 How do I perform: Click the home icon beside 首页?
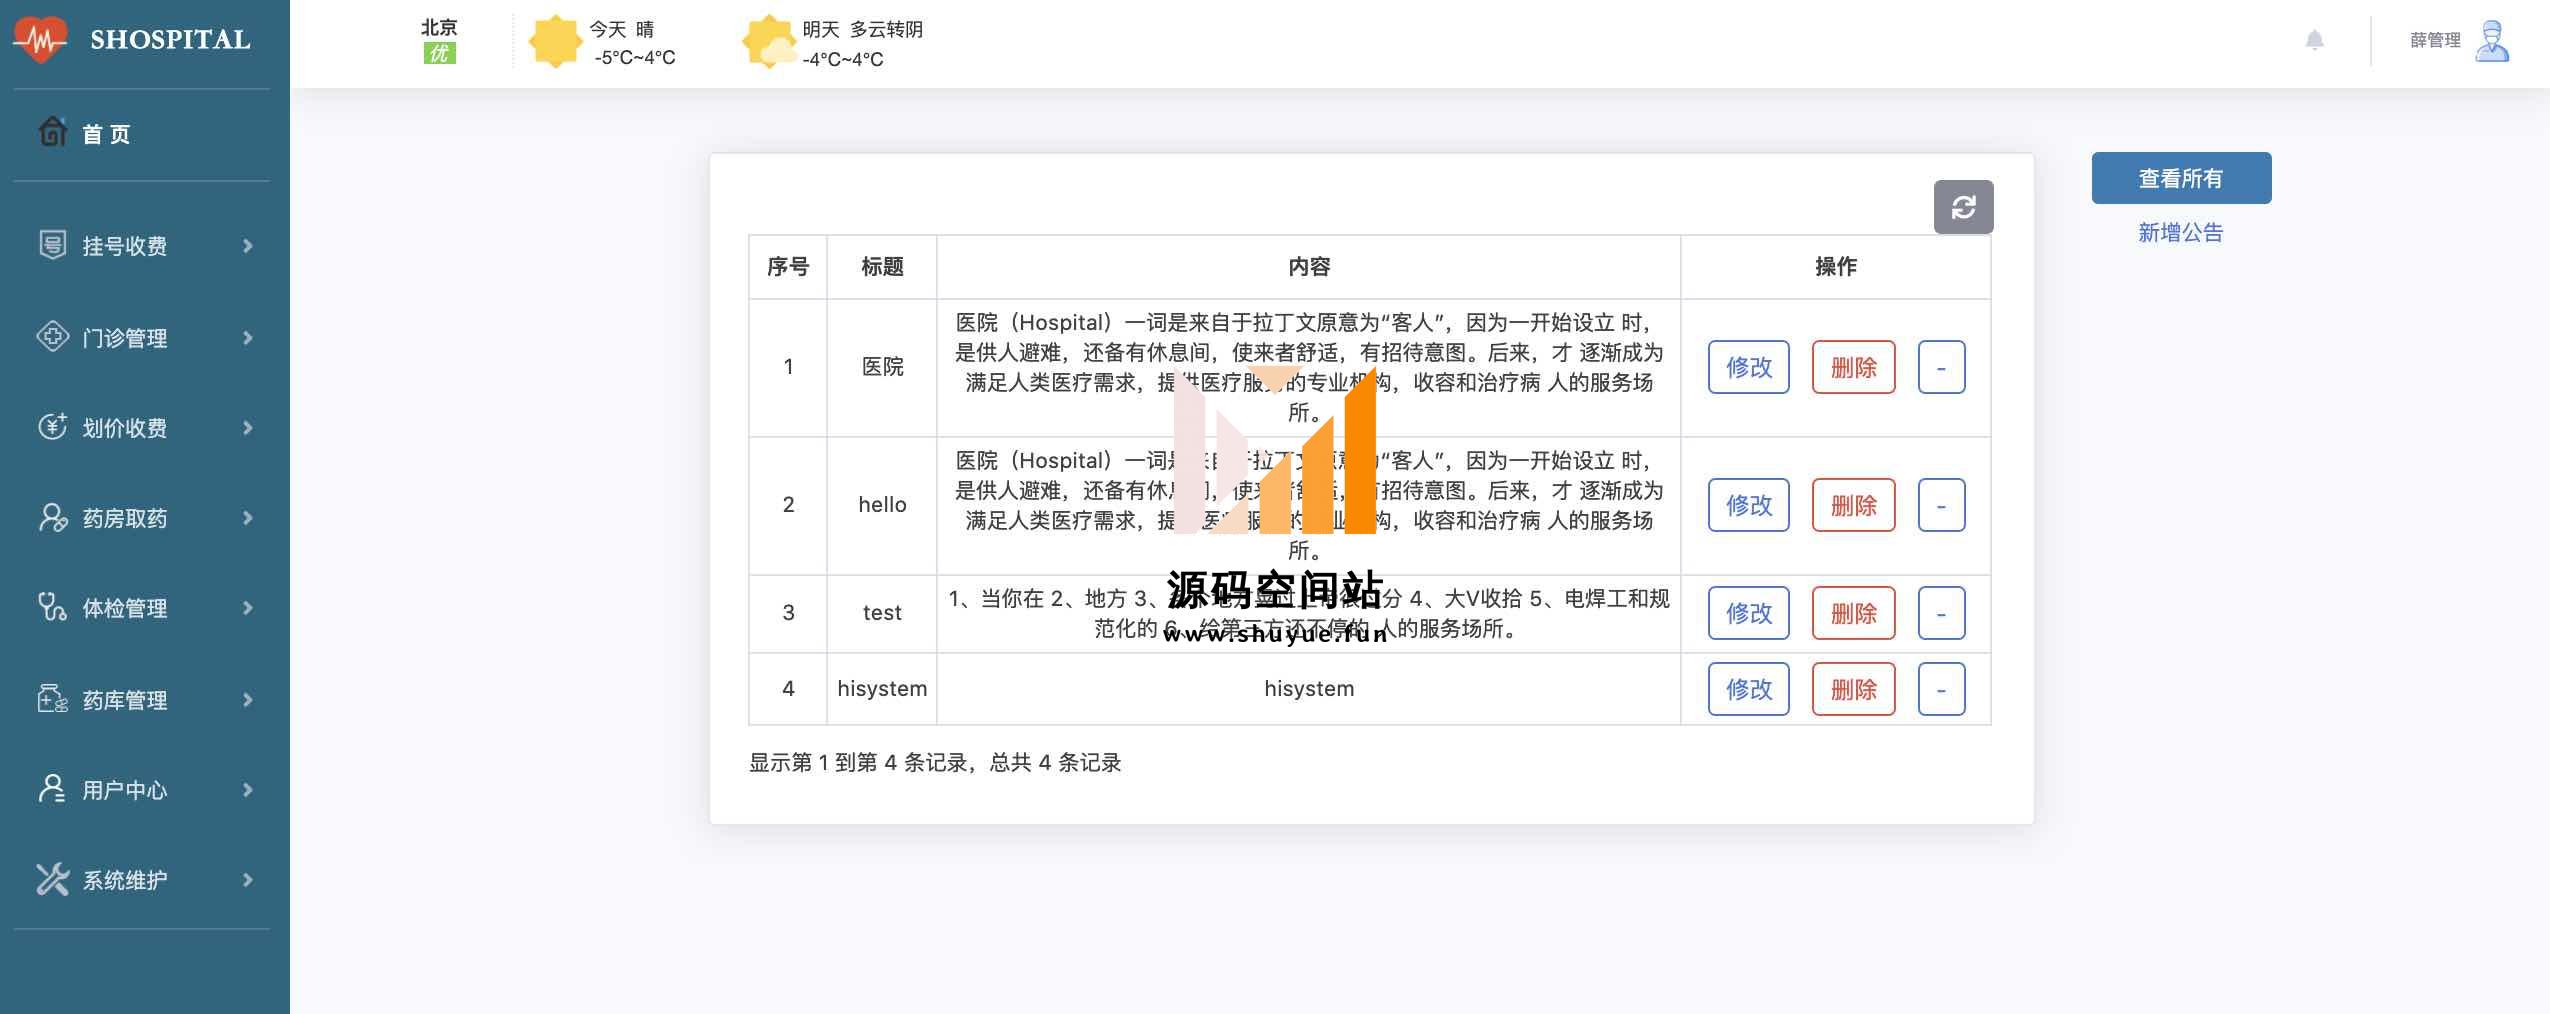[x=53, y=132]
